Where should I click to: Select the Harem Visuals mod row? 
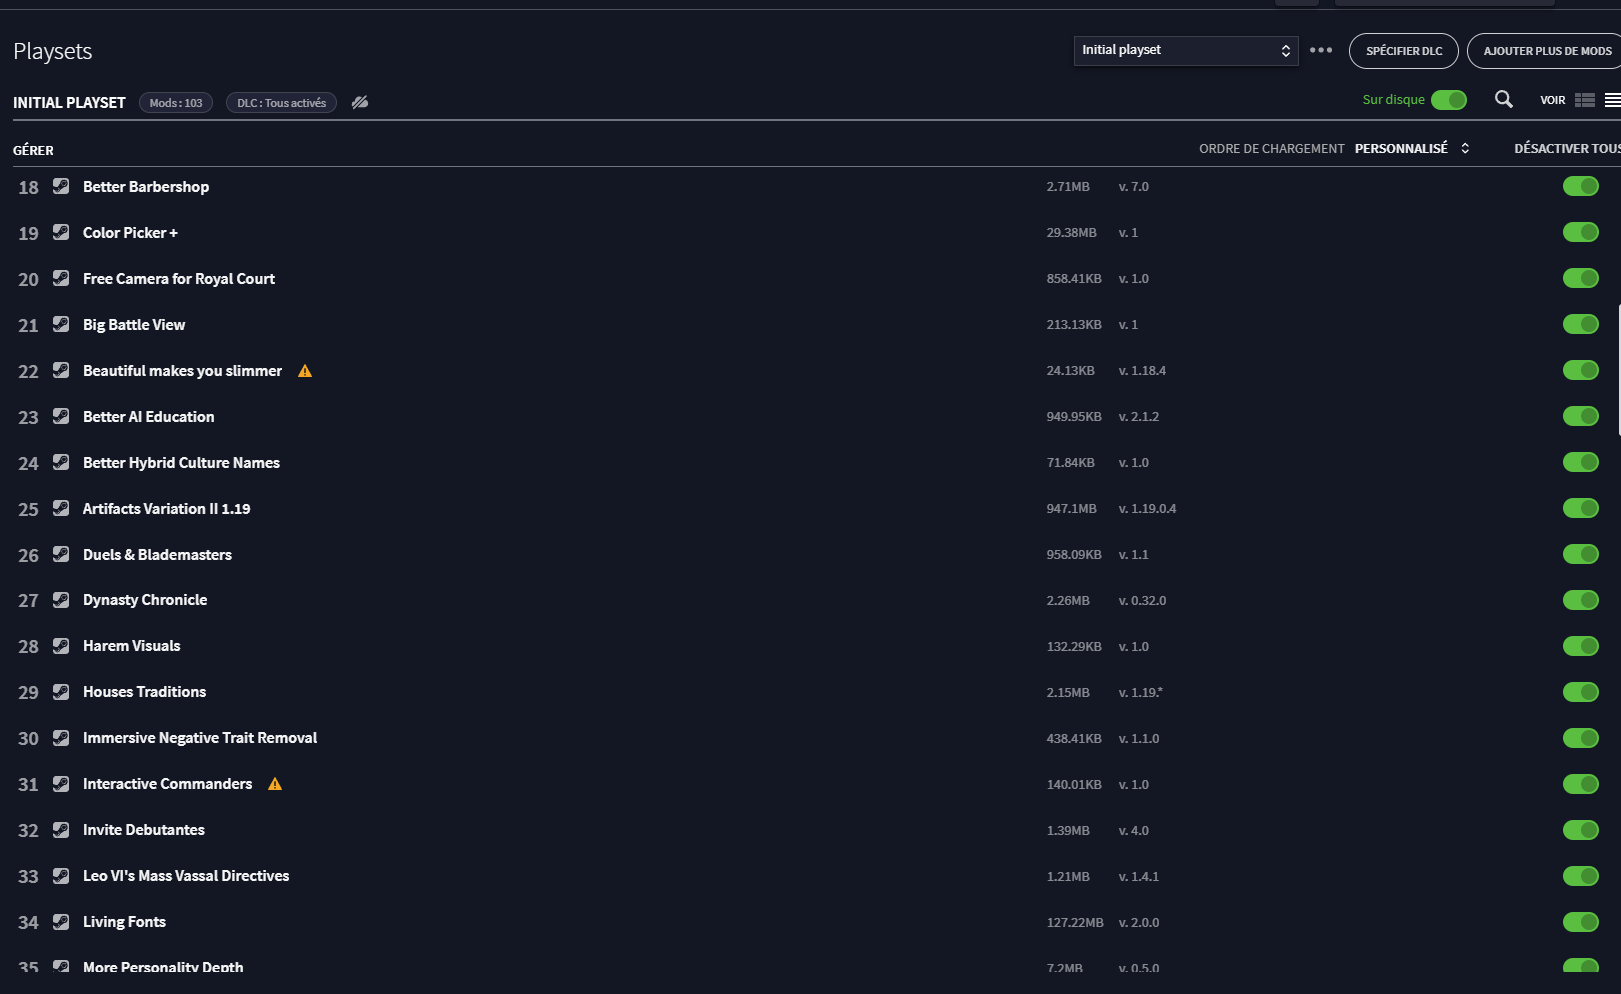click(x=810, y=646)
